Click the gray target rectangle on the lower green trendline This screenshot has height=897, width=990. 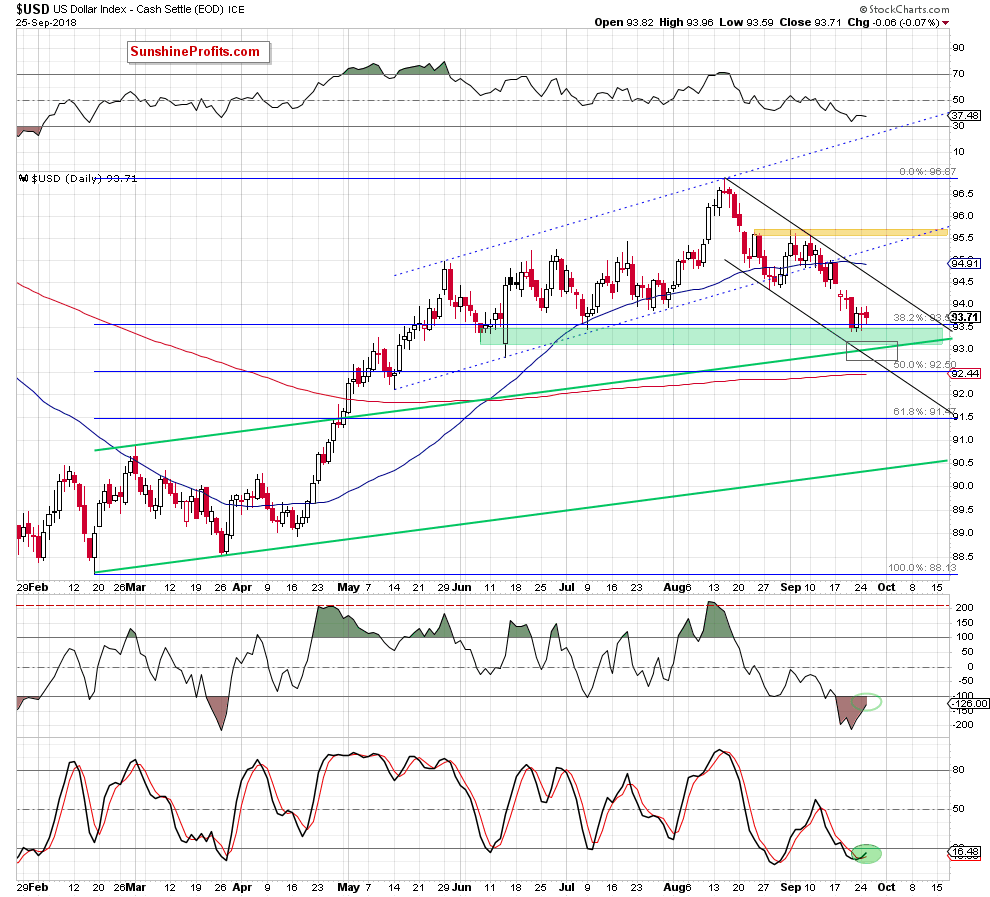871,351
